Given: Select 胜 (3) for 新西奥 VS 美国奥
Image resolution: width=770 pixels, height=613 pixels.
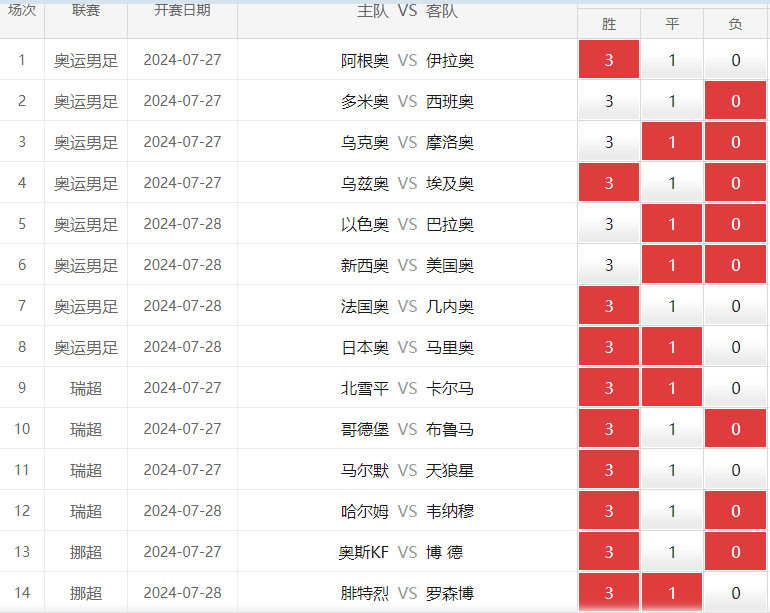Looking at the screenshot, I should 609,265.
